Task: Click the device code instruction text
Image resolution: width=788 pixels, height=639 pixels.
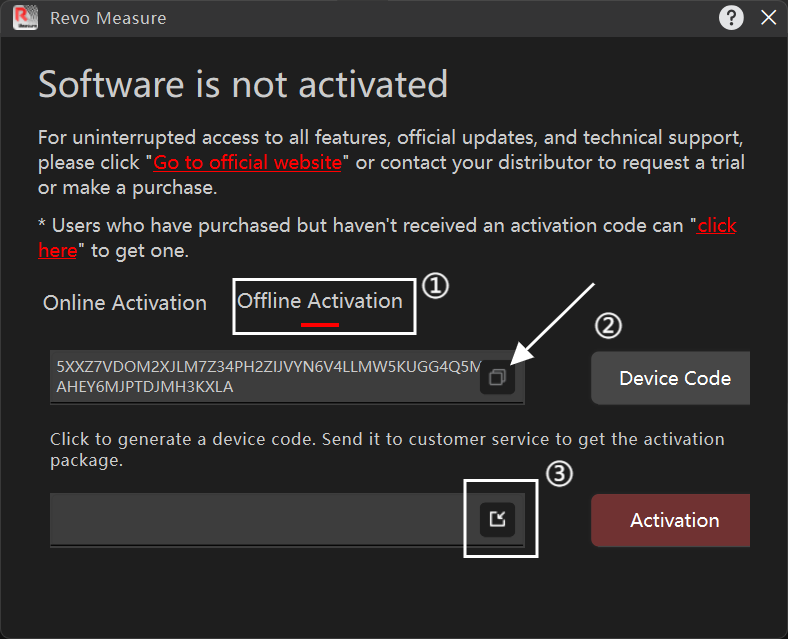Action: 387,450
